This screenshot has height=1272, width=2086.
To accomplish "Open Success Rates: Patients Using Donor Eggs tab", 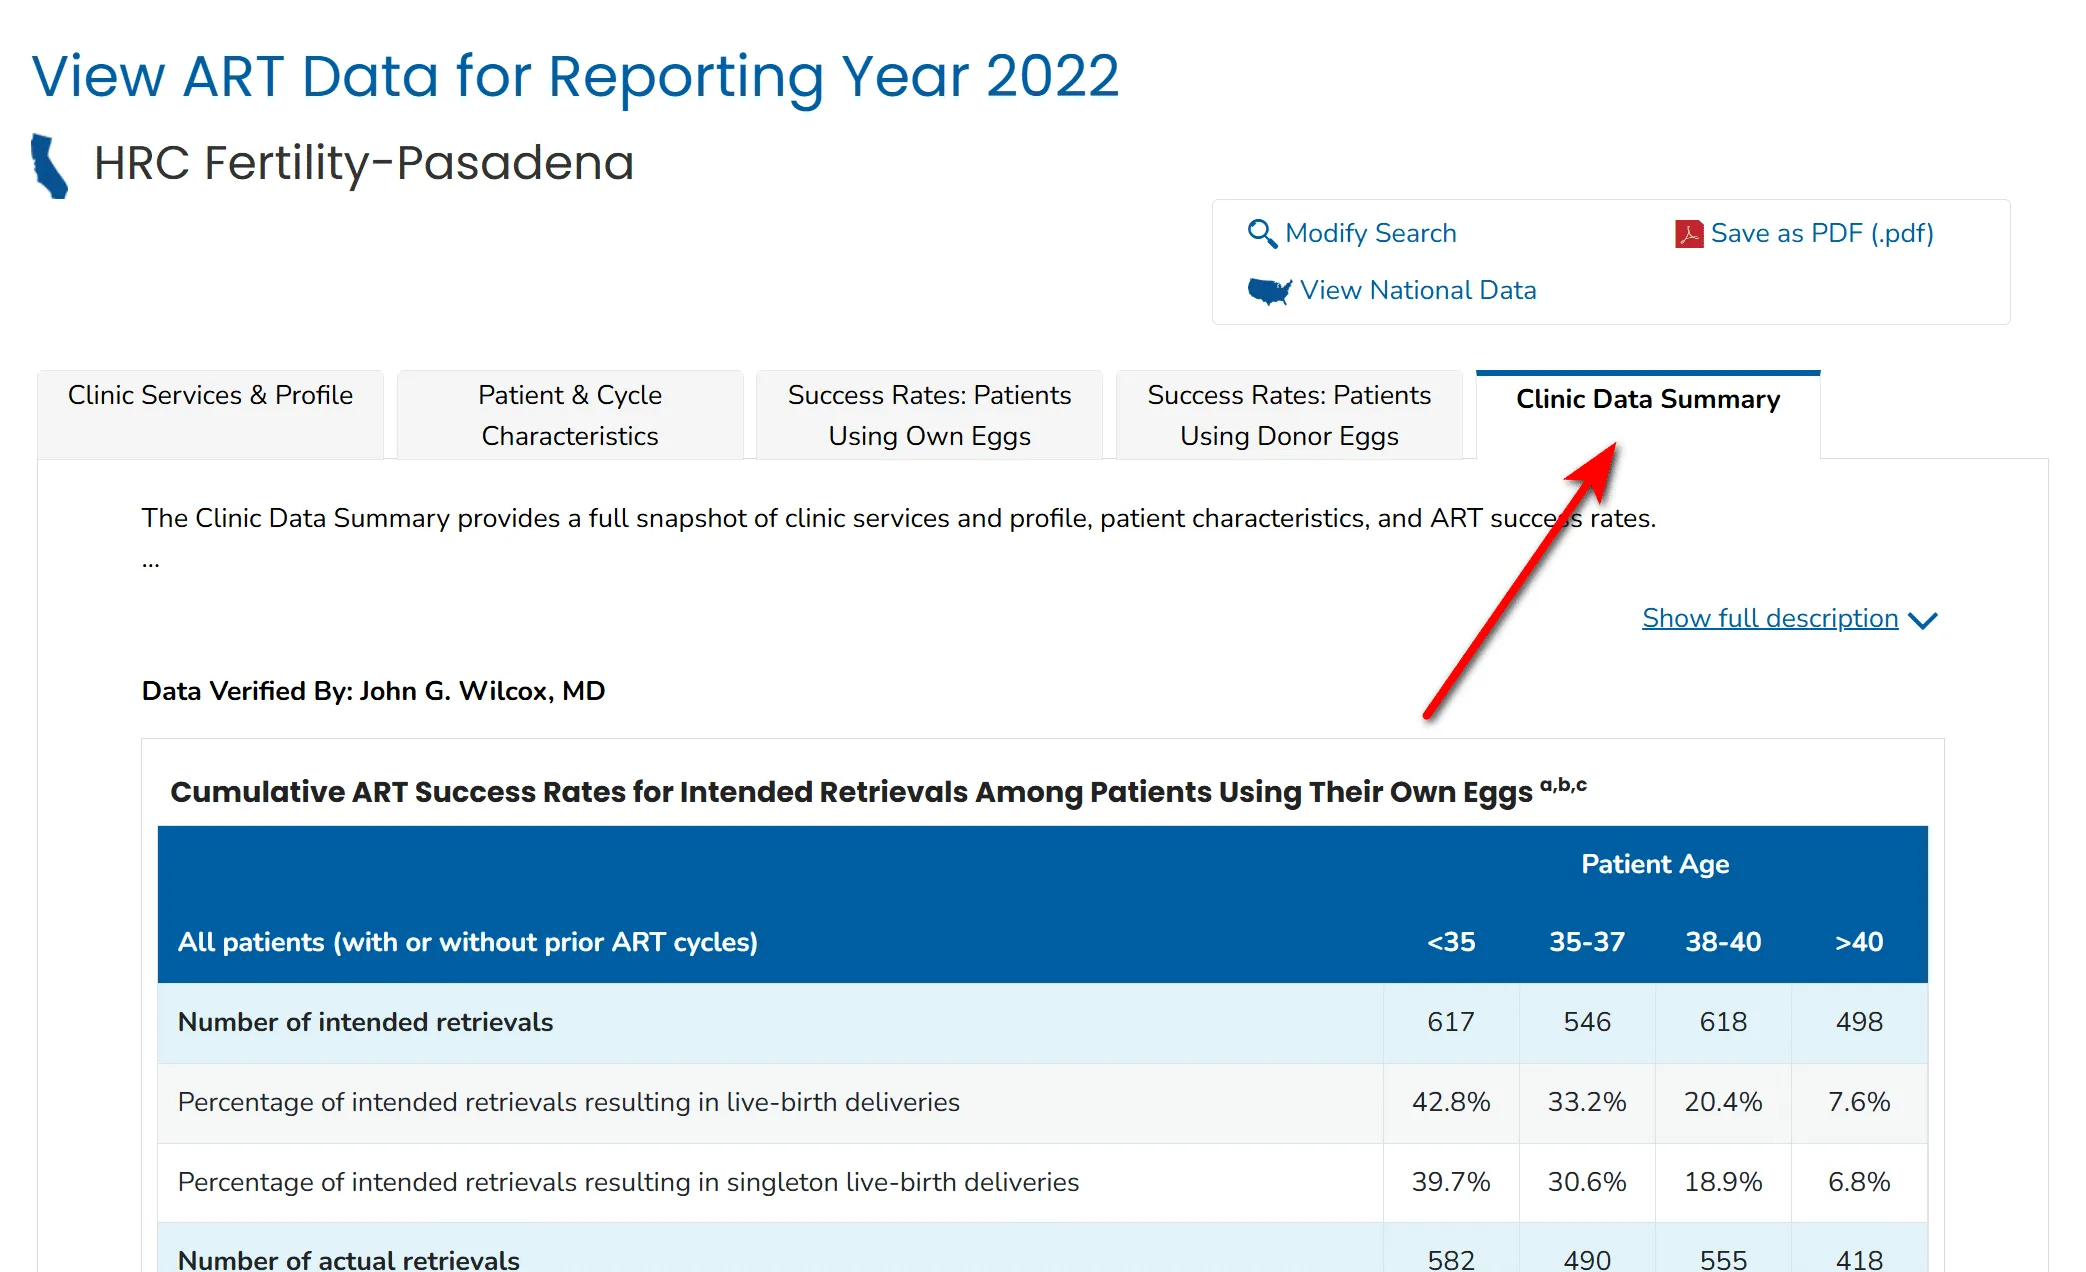I will click(1289, 415).
